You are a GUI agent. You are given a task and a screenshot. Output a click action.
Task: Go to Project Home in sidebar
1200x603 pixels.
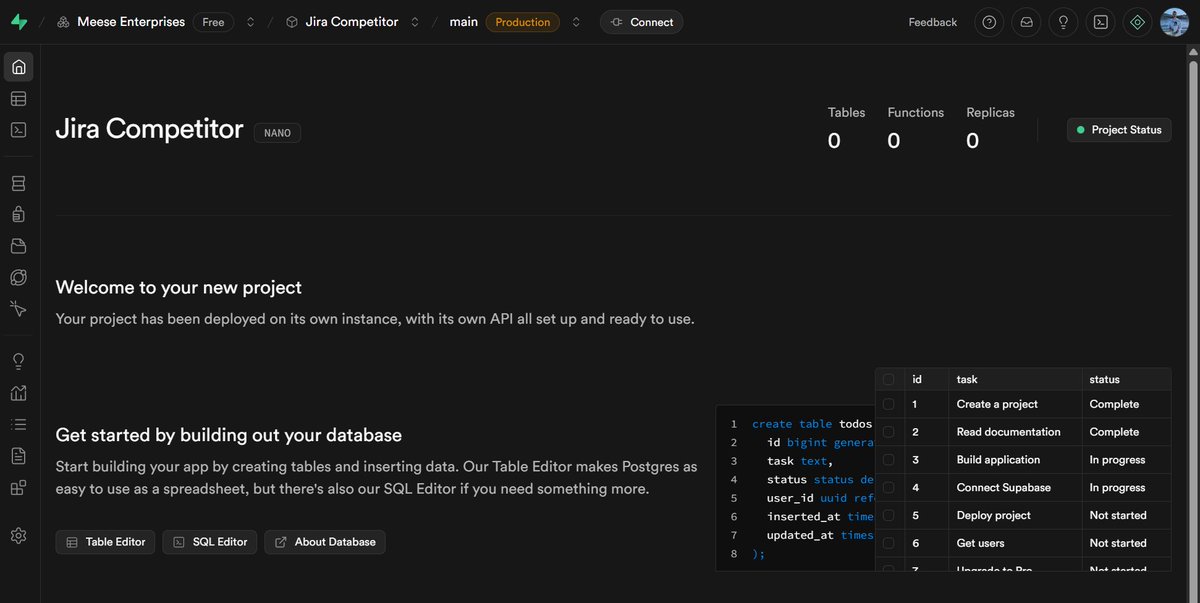(18, 68)
